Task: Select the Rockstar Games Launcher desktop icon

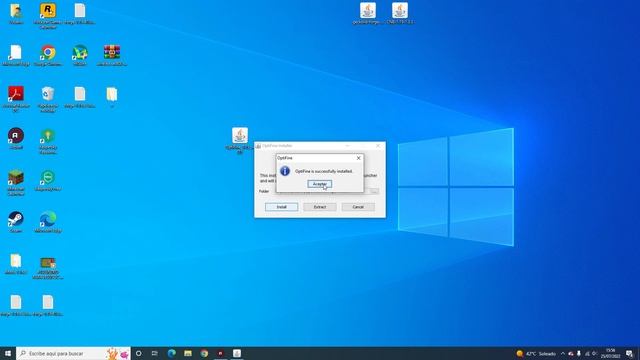Action: click(x=48, y=15)
